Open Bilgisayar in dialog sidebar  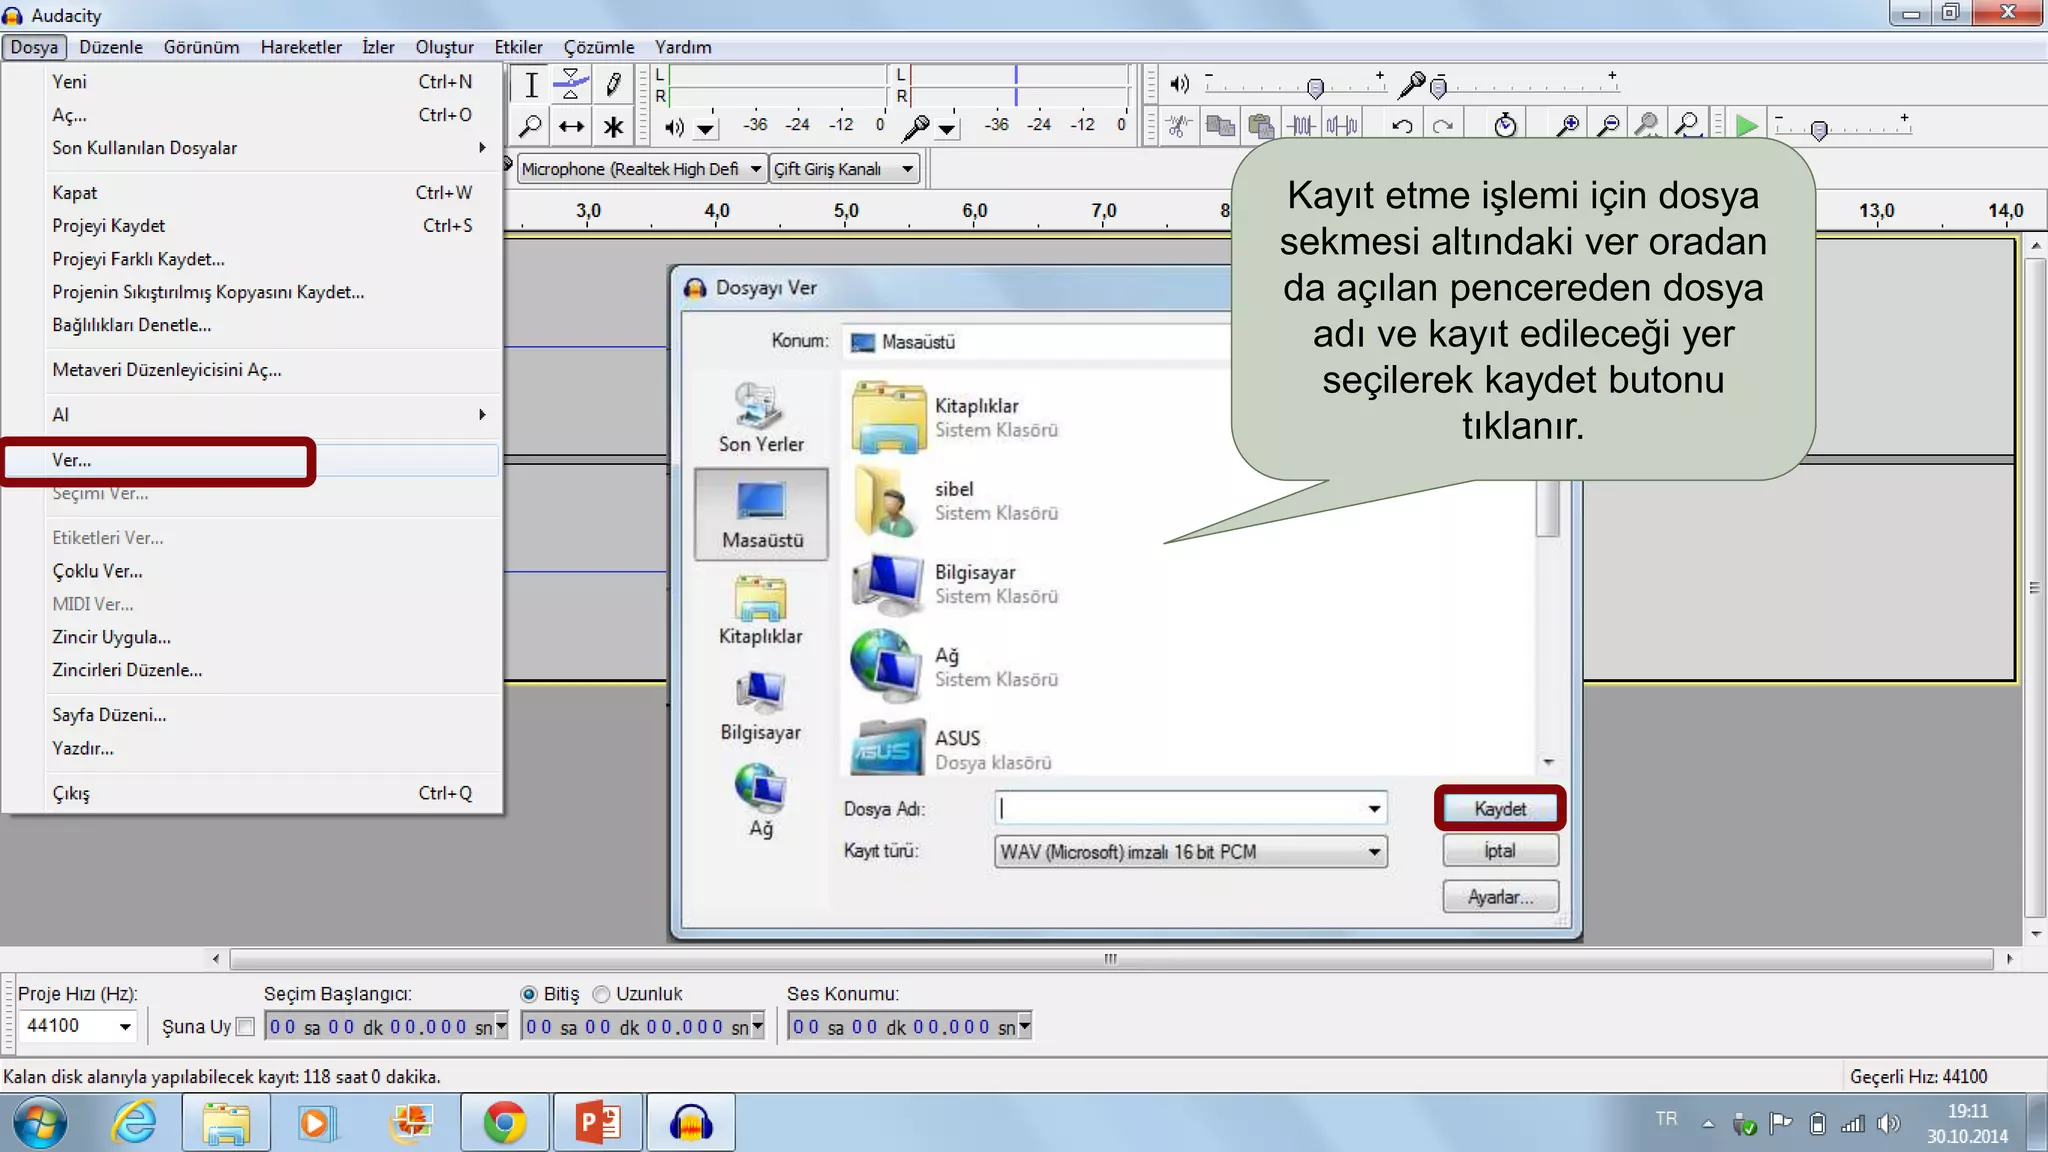pos(761,706)
